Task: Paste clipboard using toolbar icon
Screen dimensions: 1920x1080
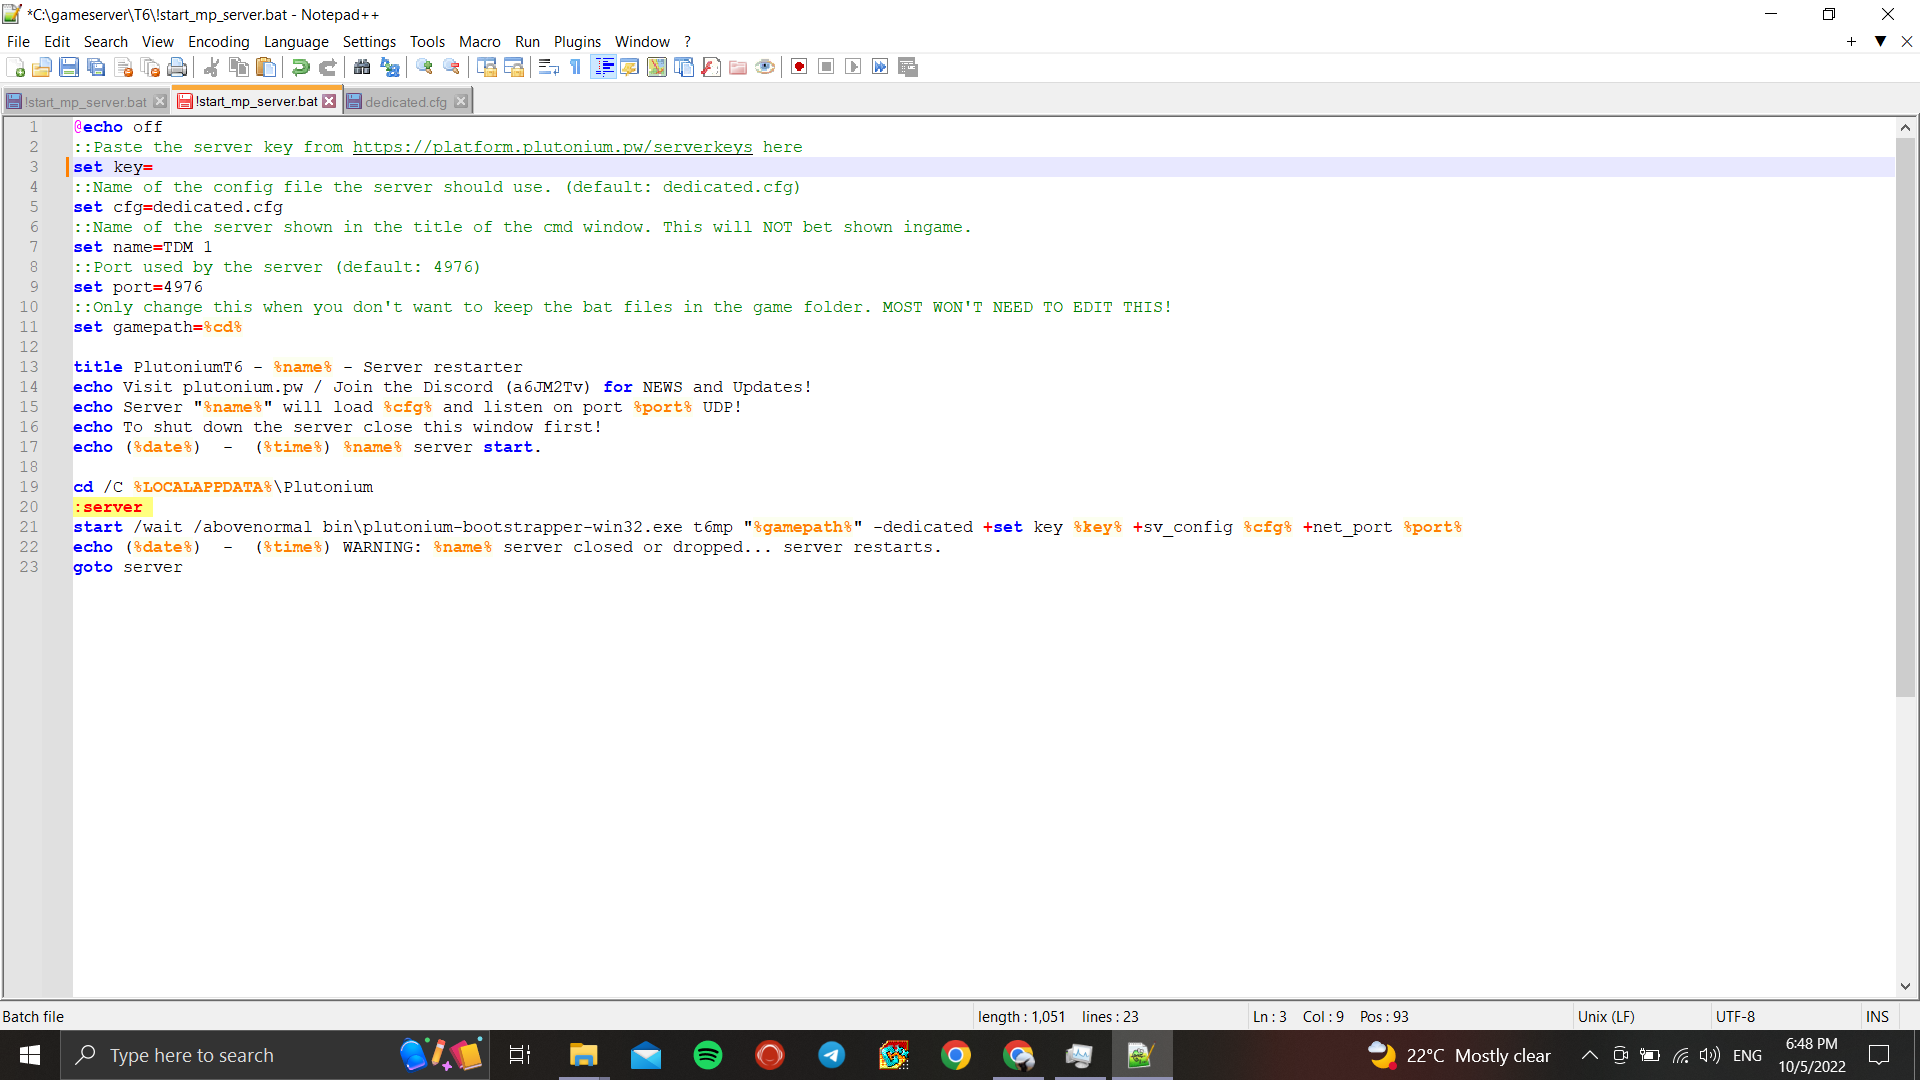Action: click(265, 67)
